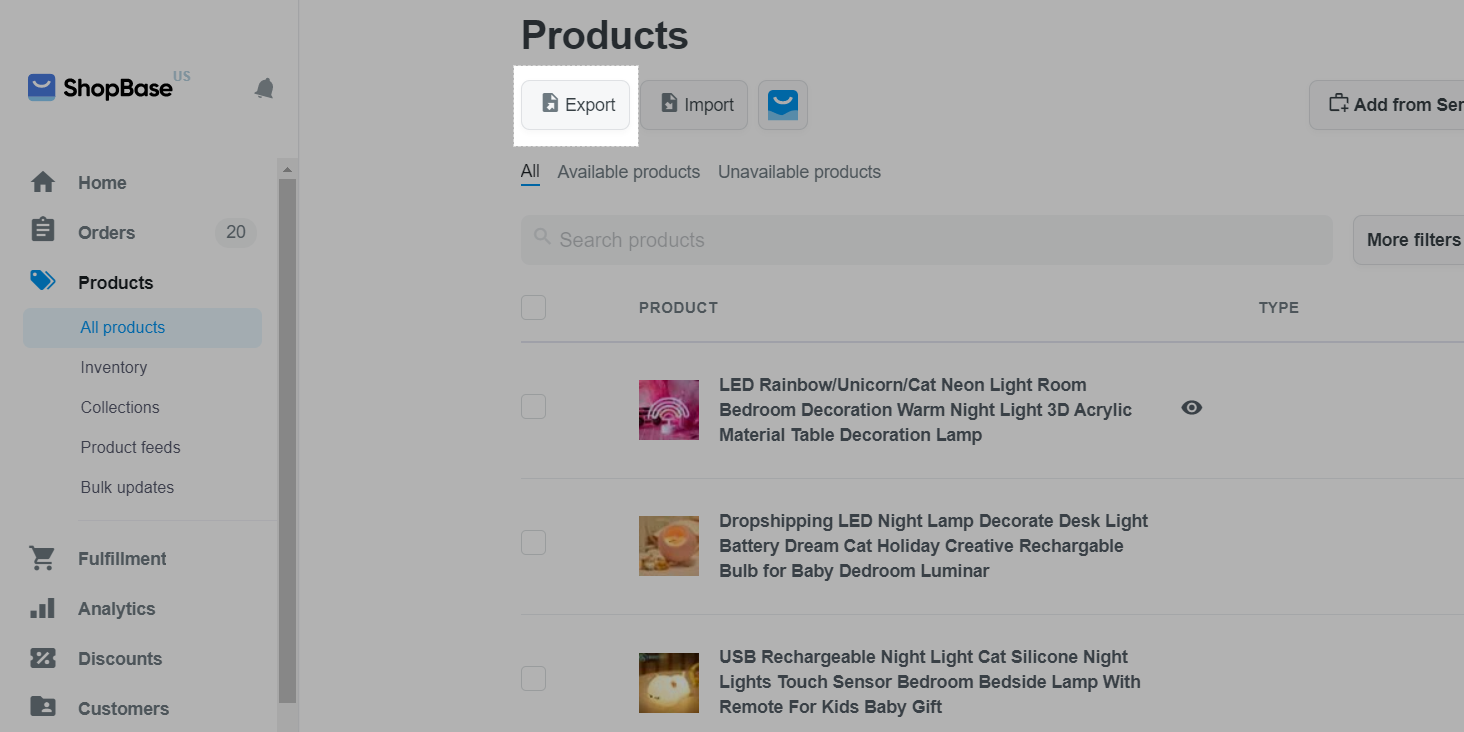The image size is (1464, 732).
Task: Click the Discounts percent icon
Action: click(43, 658)
